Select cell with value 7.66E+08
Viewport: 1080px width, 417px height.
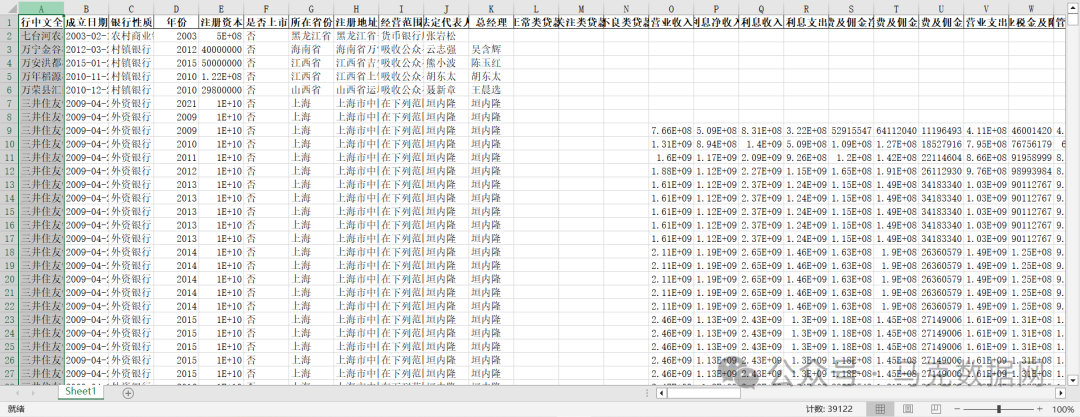pyautogui.click(x=671, y=130)
